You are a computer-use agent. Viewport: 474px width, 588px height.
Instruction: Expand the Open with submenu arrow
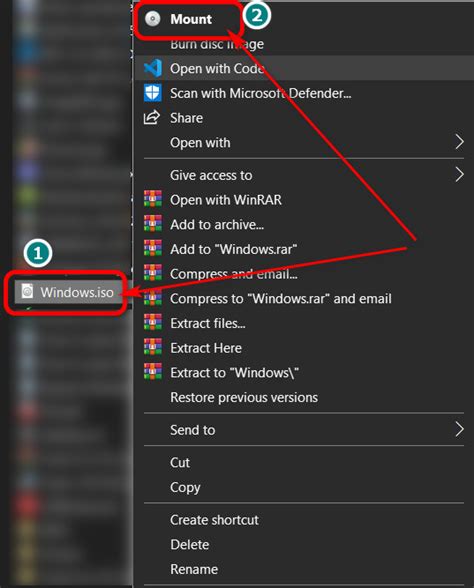[459, 142]
